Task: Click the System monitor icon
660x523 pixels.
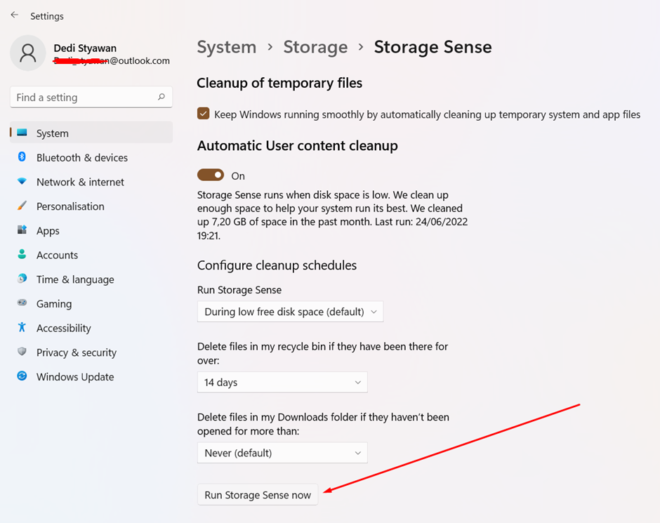Action: tap(22, 133)
